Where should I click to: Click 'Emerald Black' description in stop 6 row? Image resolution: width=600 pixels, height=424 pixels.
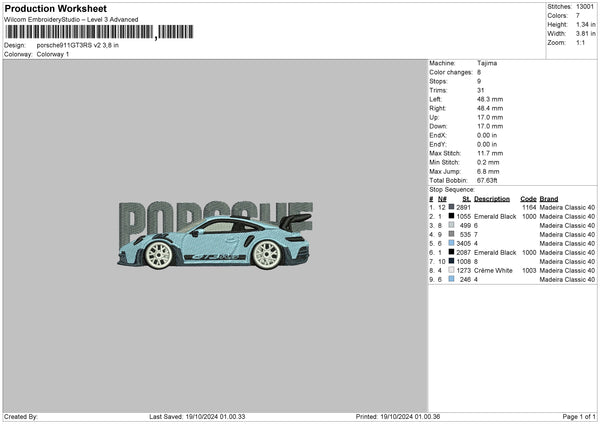pyautogui.click(x=495, y=253)
